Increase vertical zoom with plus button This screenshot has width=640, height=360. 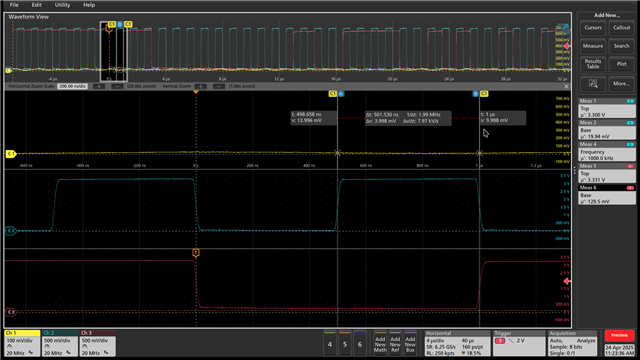(x=200, y=87)
